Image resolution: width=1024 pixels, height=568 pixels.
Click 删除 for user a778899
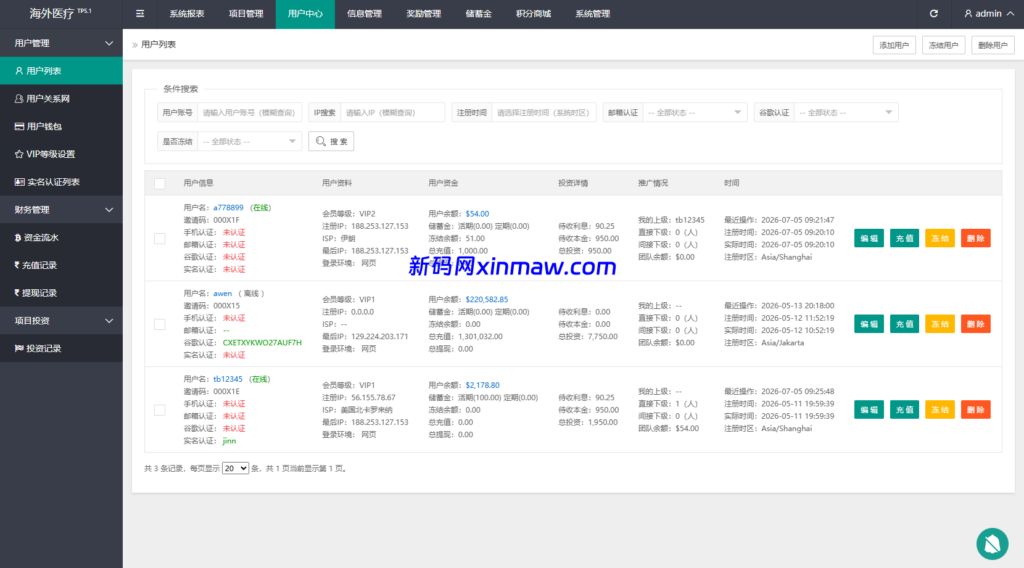click(x=976, y=238)
